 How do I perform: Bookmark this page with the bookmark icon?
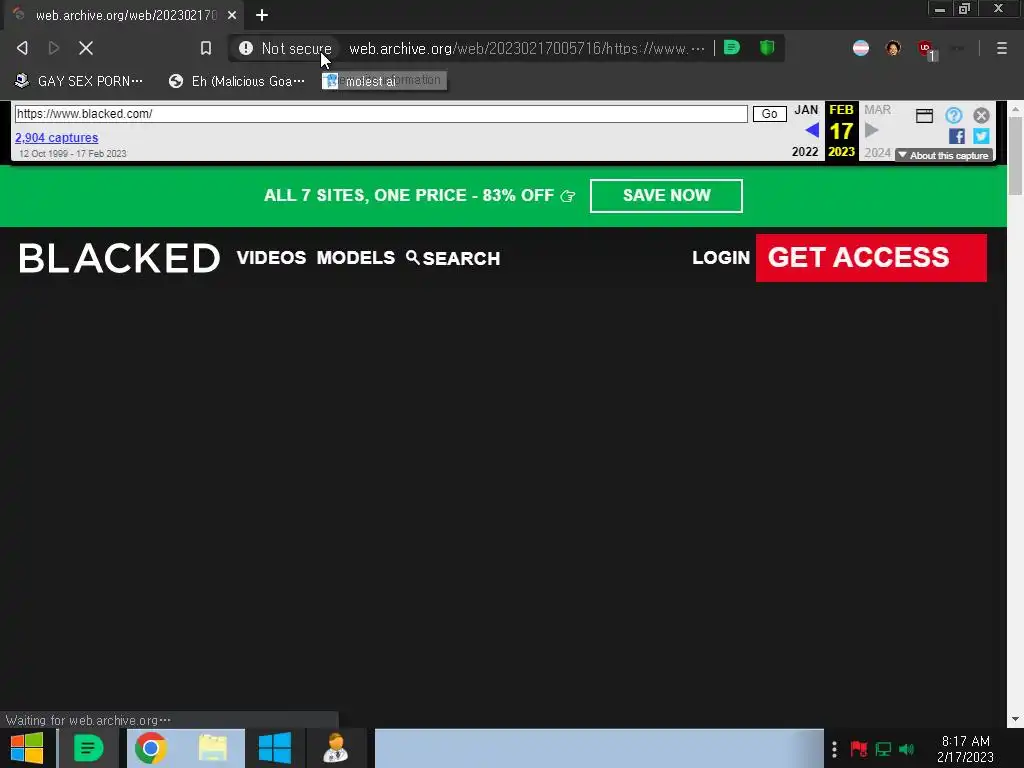(206, 48)
